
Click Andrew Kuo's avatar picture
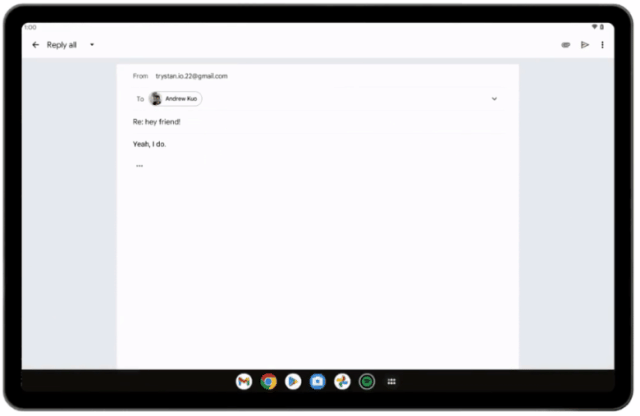[156, 99]
